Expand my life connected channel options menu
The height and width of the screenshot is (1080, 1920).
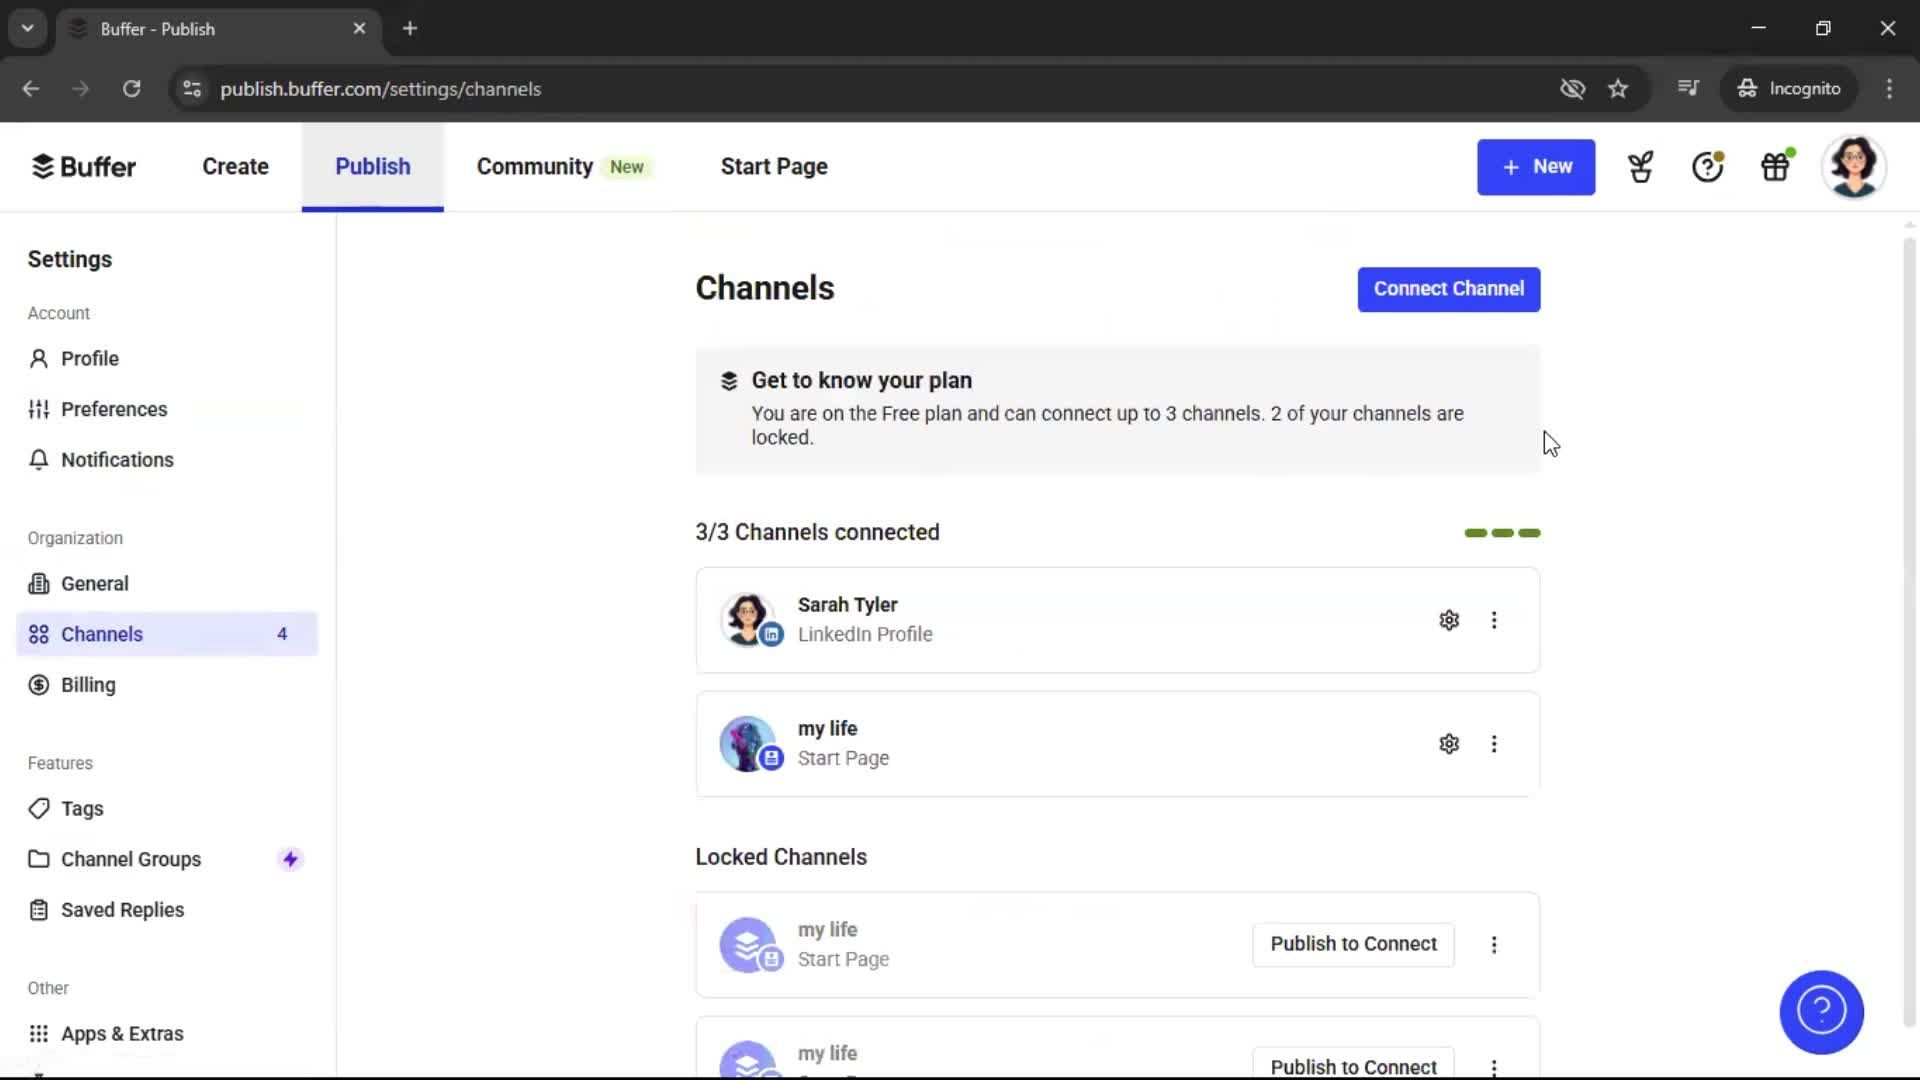click(x=1494, y=744)
